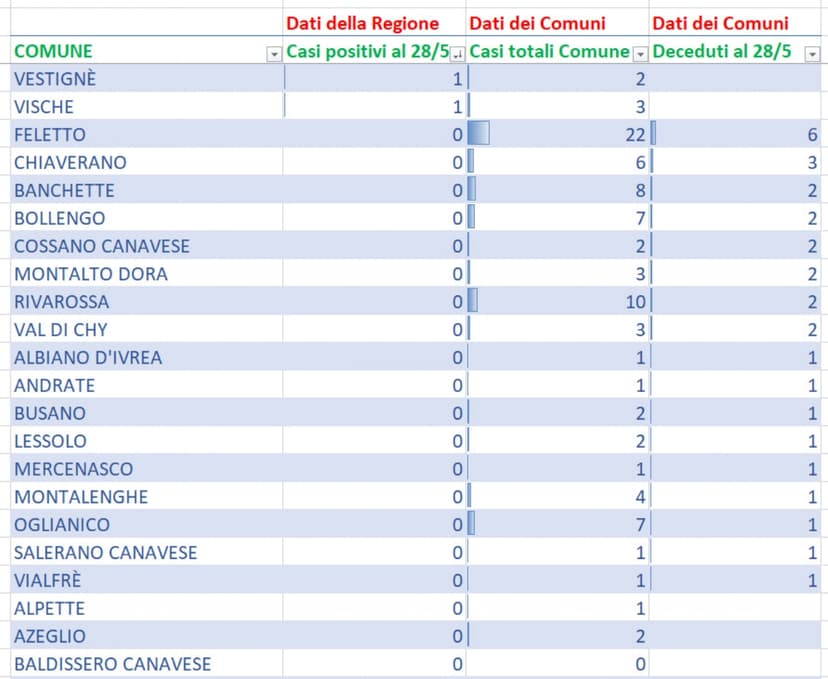The width and height of the screenshot is (828, 679).
Task: Select the empty deceased cell in Vische row
Action: tap(738, 107)
